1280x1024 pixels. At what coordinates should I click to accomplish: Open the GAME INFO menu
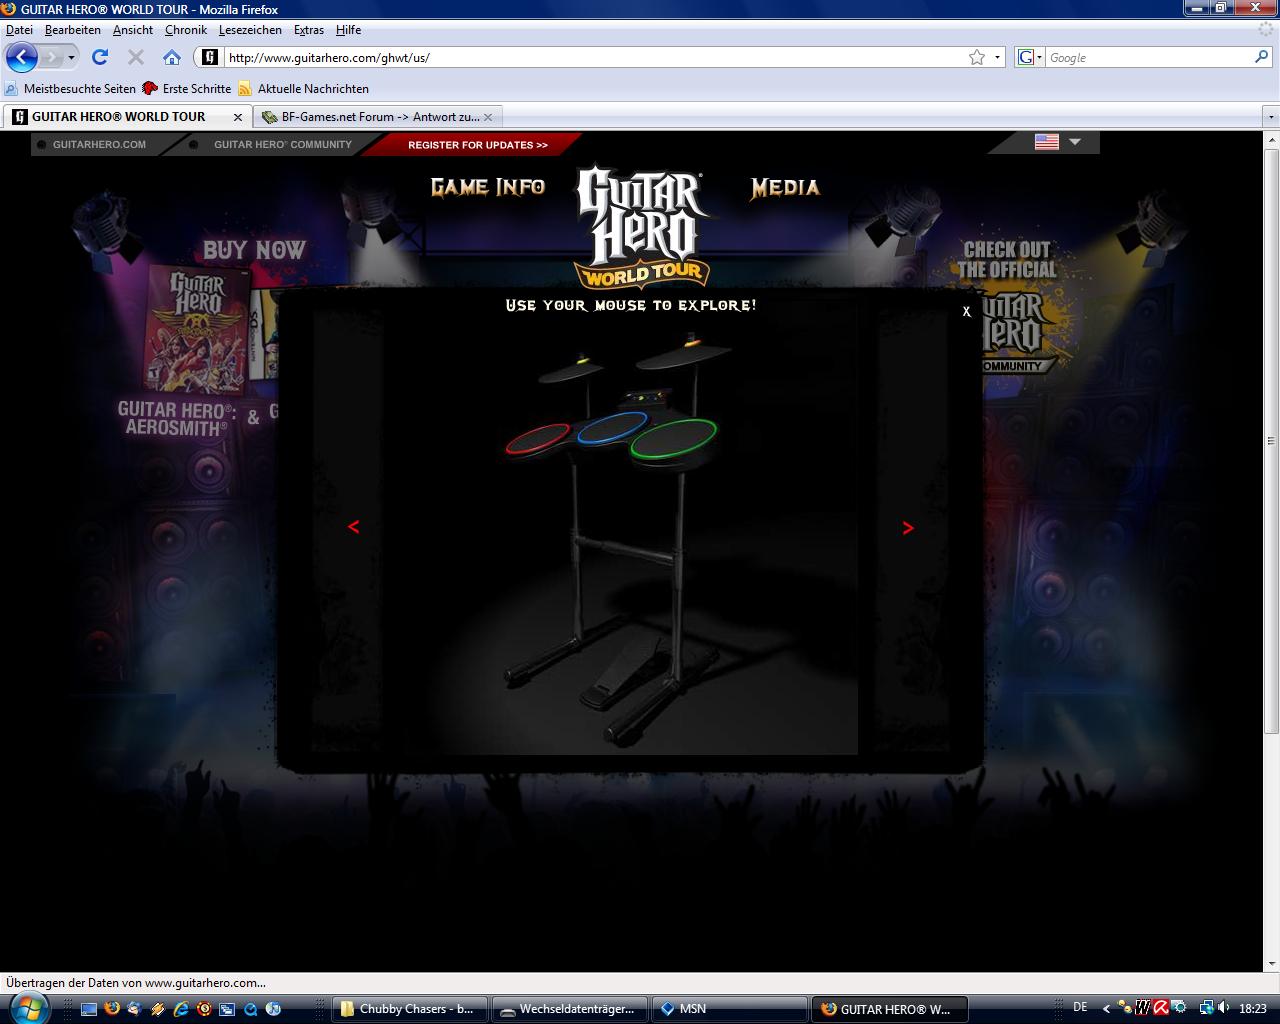click(488, 187)
